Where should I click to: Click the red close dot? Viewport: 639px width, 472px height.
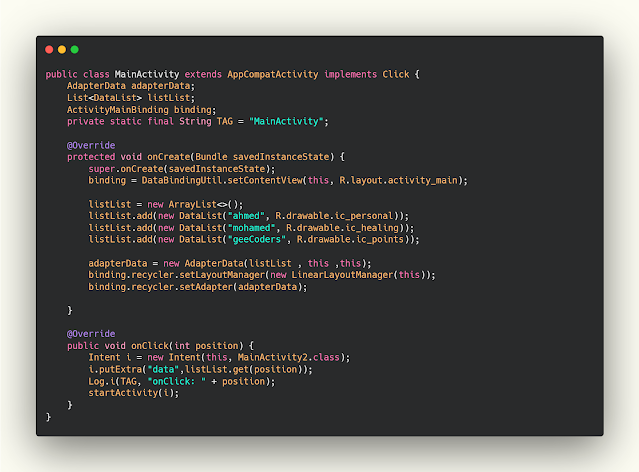(49, 50)
